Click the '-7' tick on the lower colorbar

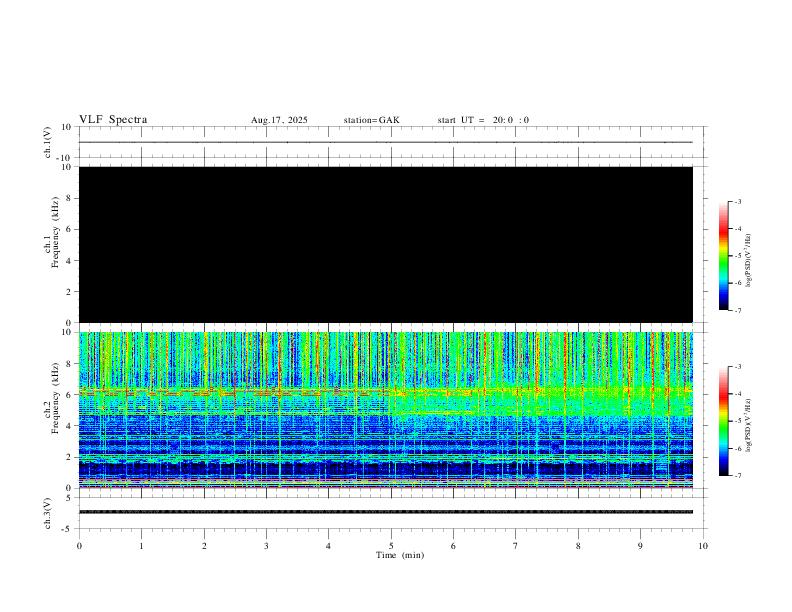(x=737, y=476)
